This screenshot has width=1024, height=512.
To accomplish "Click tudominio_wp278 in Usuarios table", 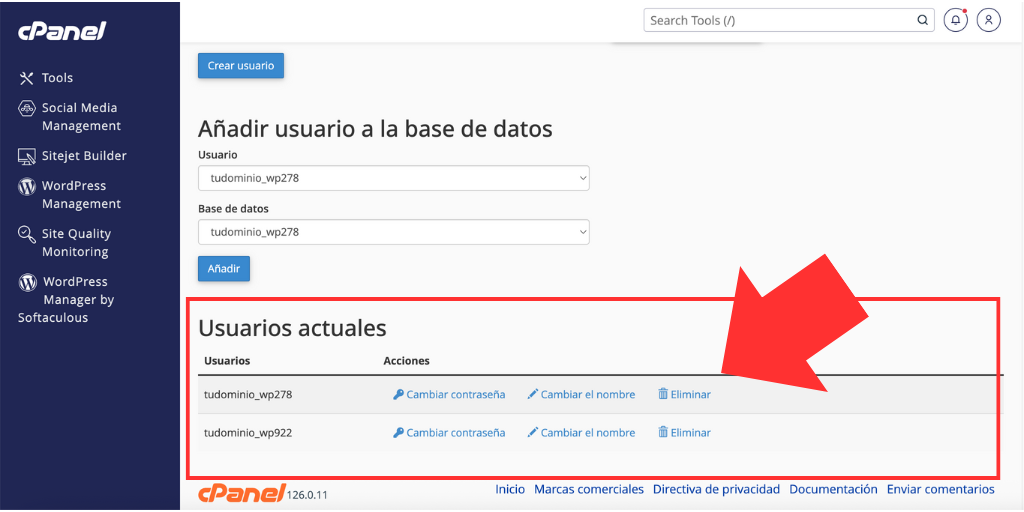I will click(248, 394).
